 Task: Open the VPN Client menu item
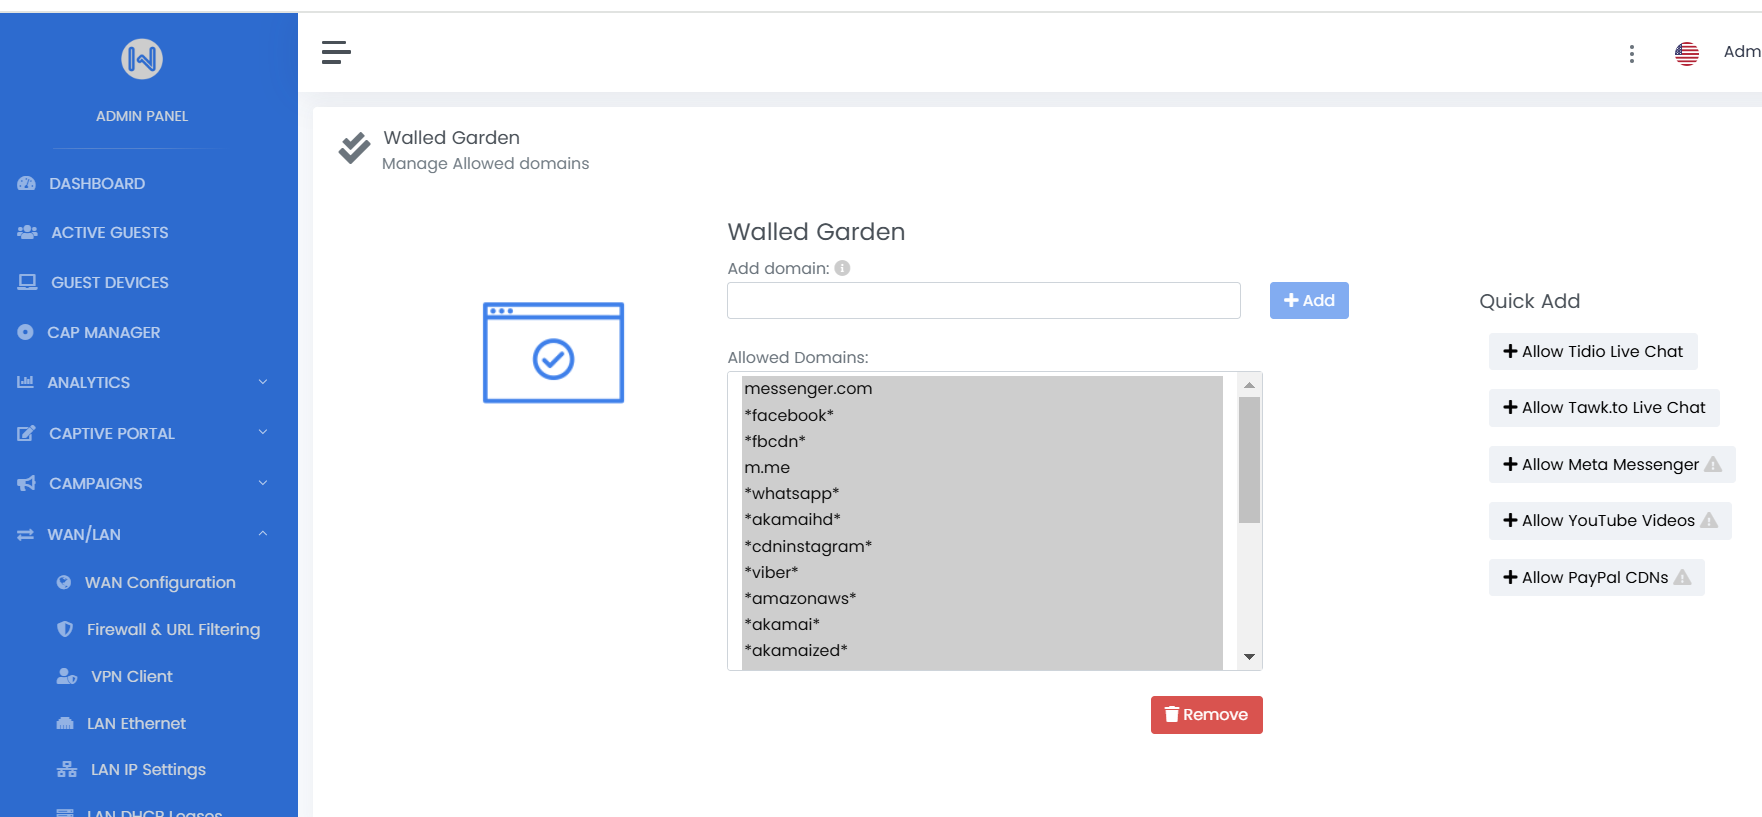[131, 677]
